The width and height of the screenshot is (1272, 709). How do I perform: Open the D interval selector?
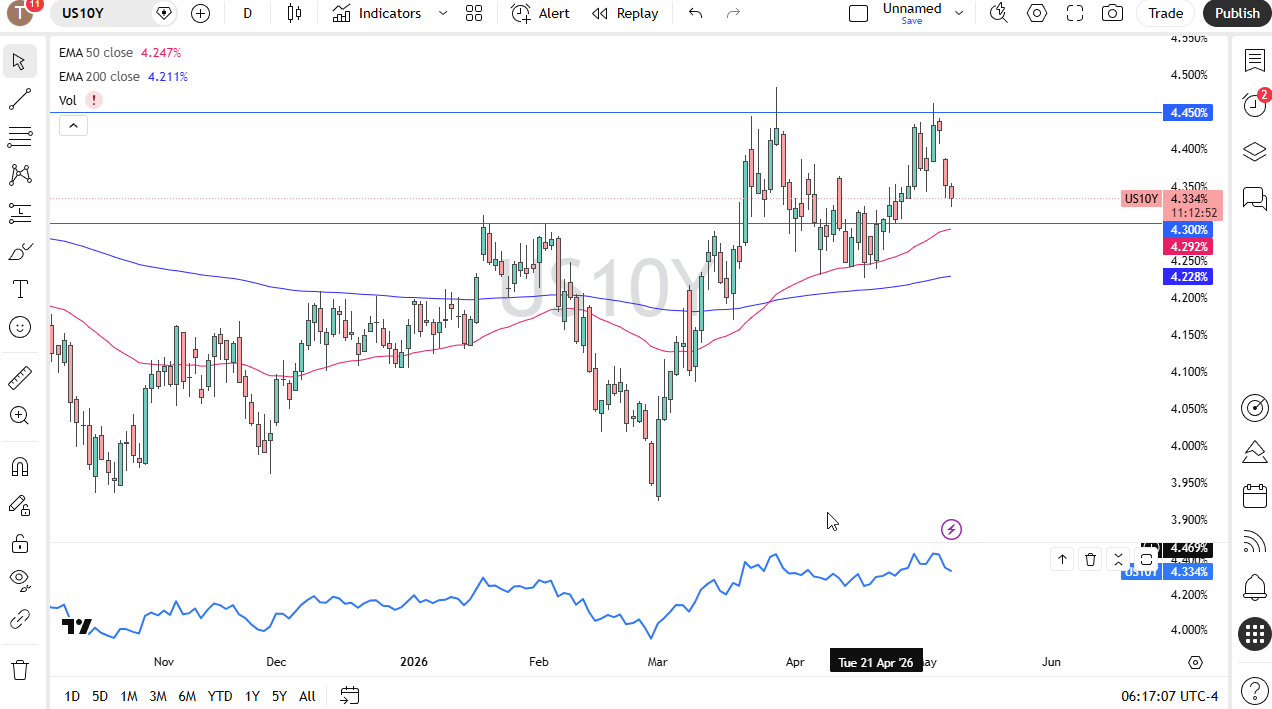tap(247, 13)
